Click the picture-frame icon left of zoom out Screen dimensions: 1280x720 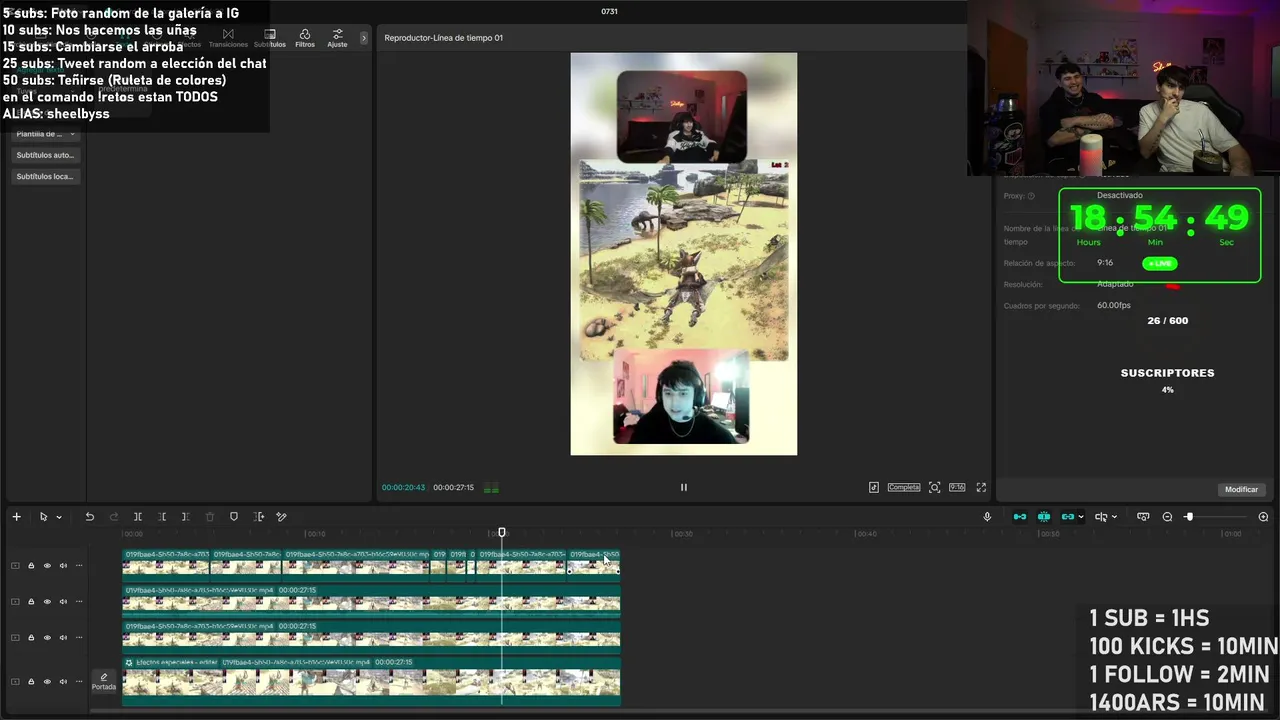1143,517
